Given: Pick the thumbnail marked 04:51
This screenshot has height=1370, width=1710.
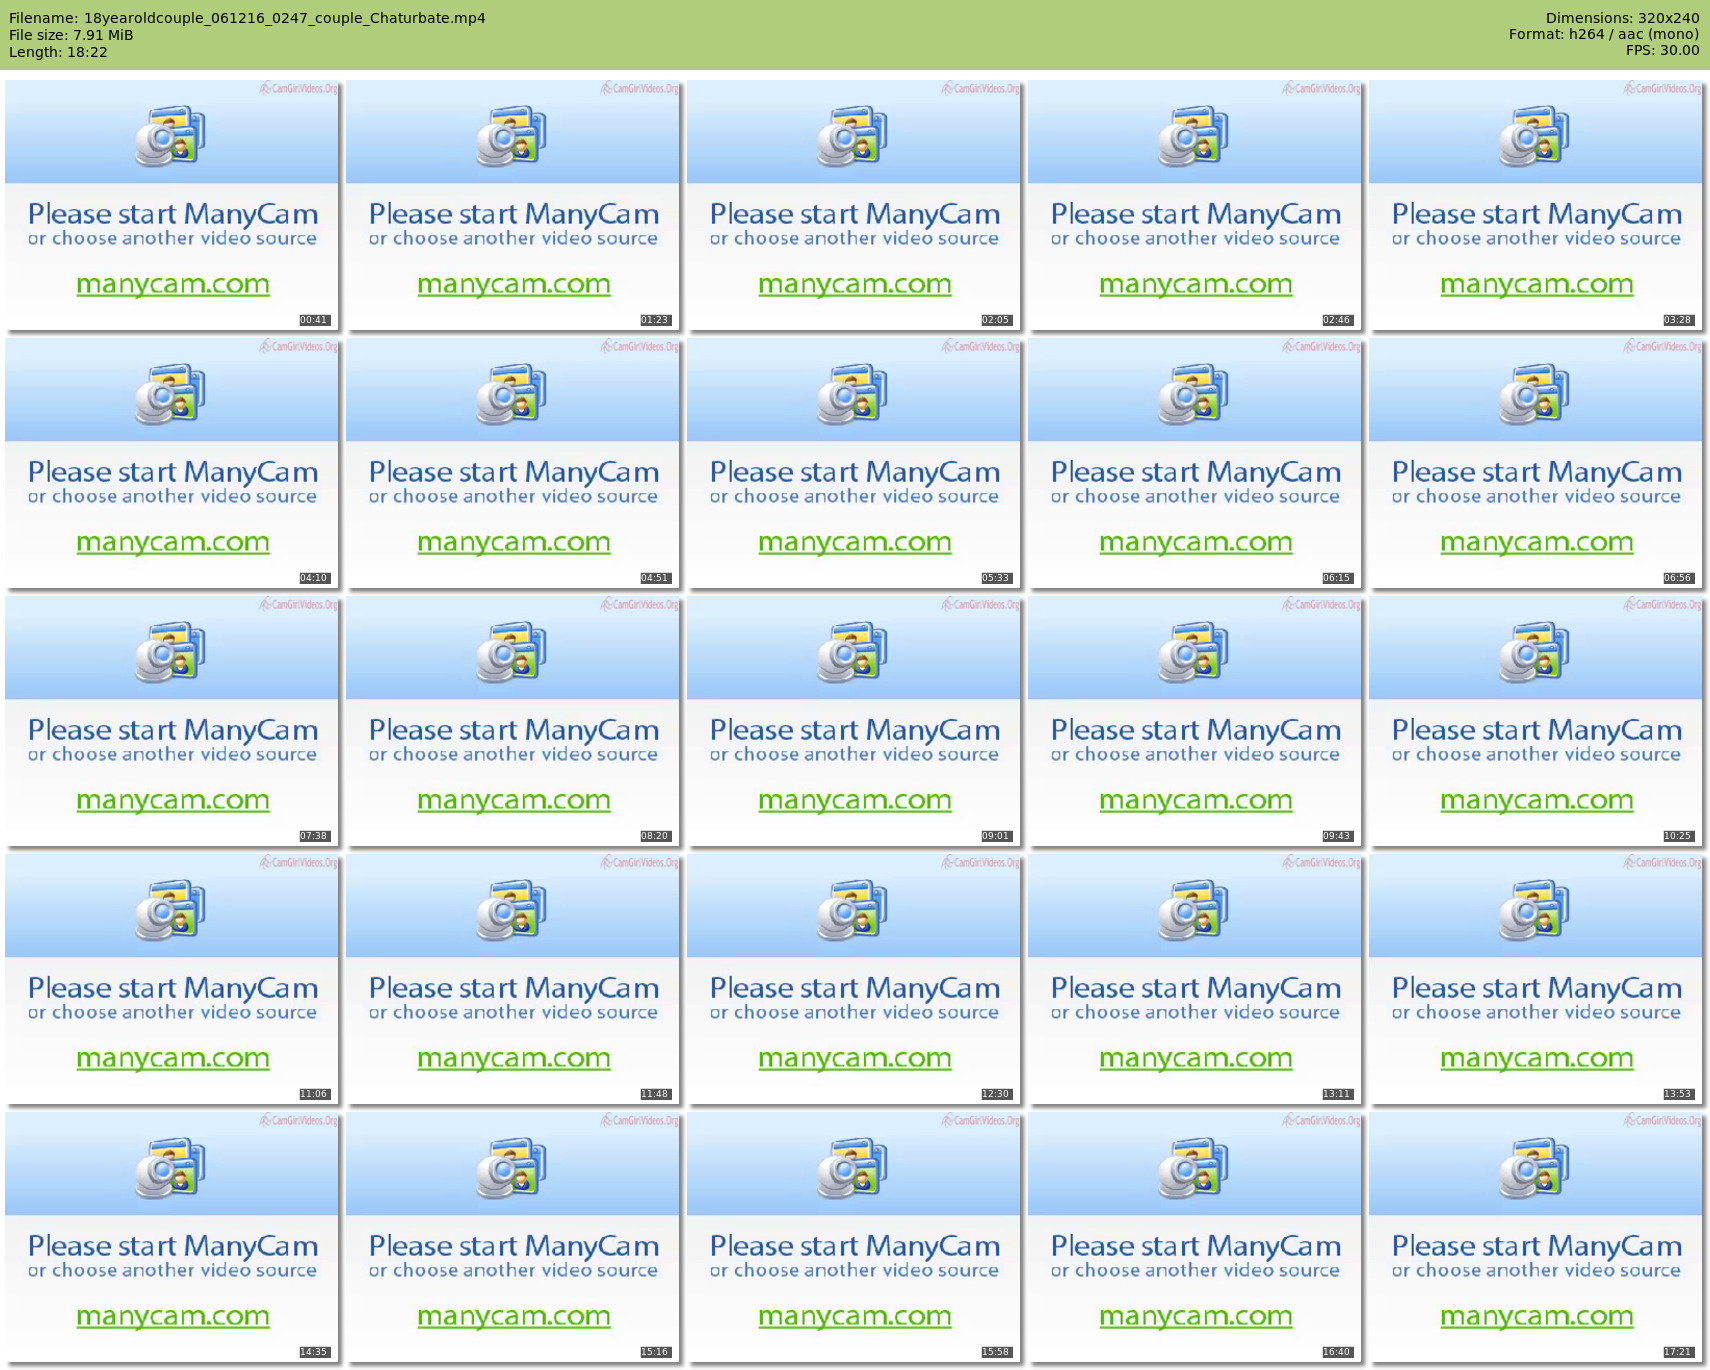Looking at the screenshot, I should 513,463.
